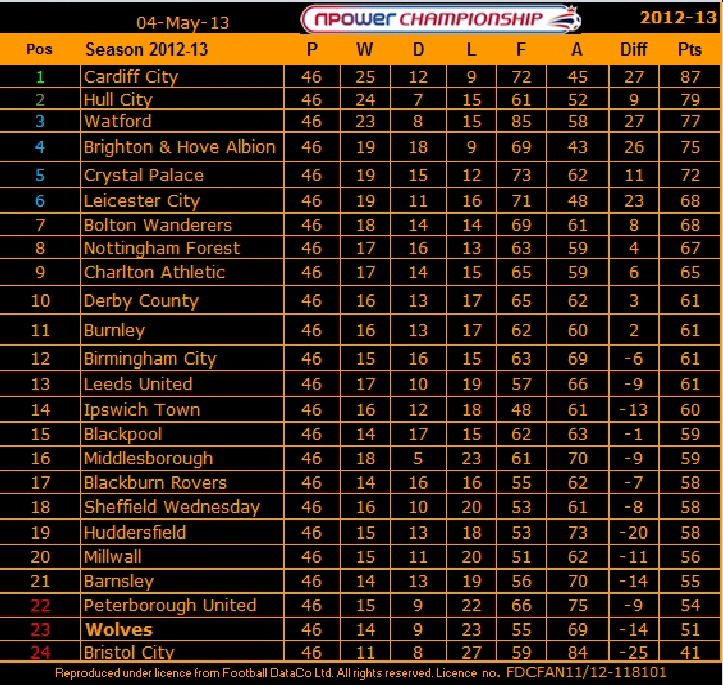Select the date 04-May-13
Viewport: 723px width, 685px height.
pos(183,23)
